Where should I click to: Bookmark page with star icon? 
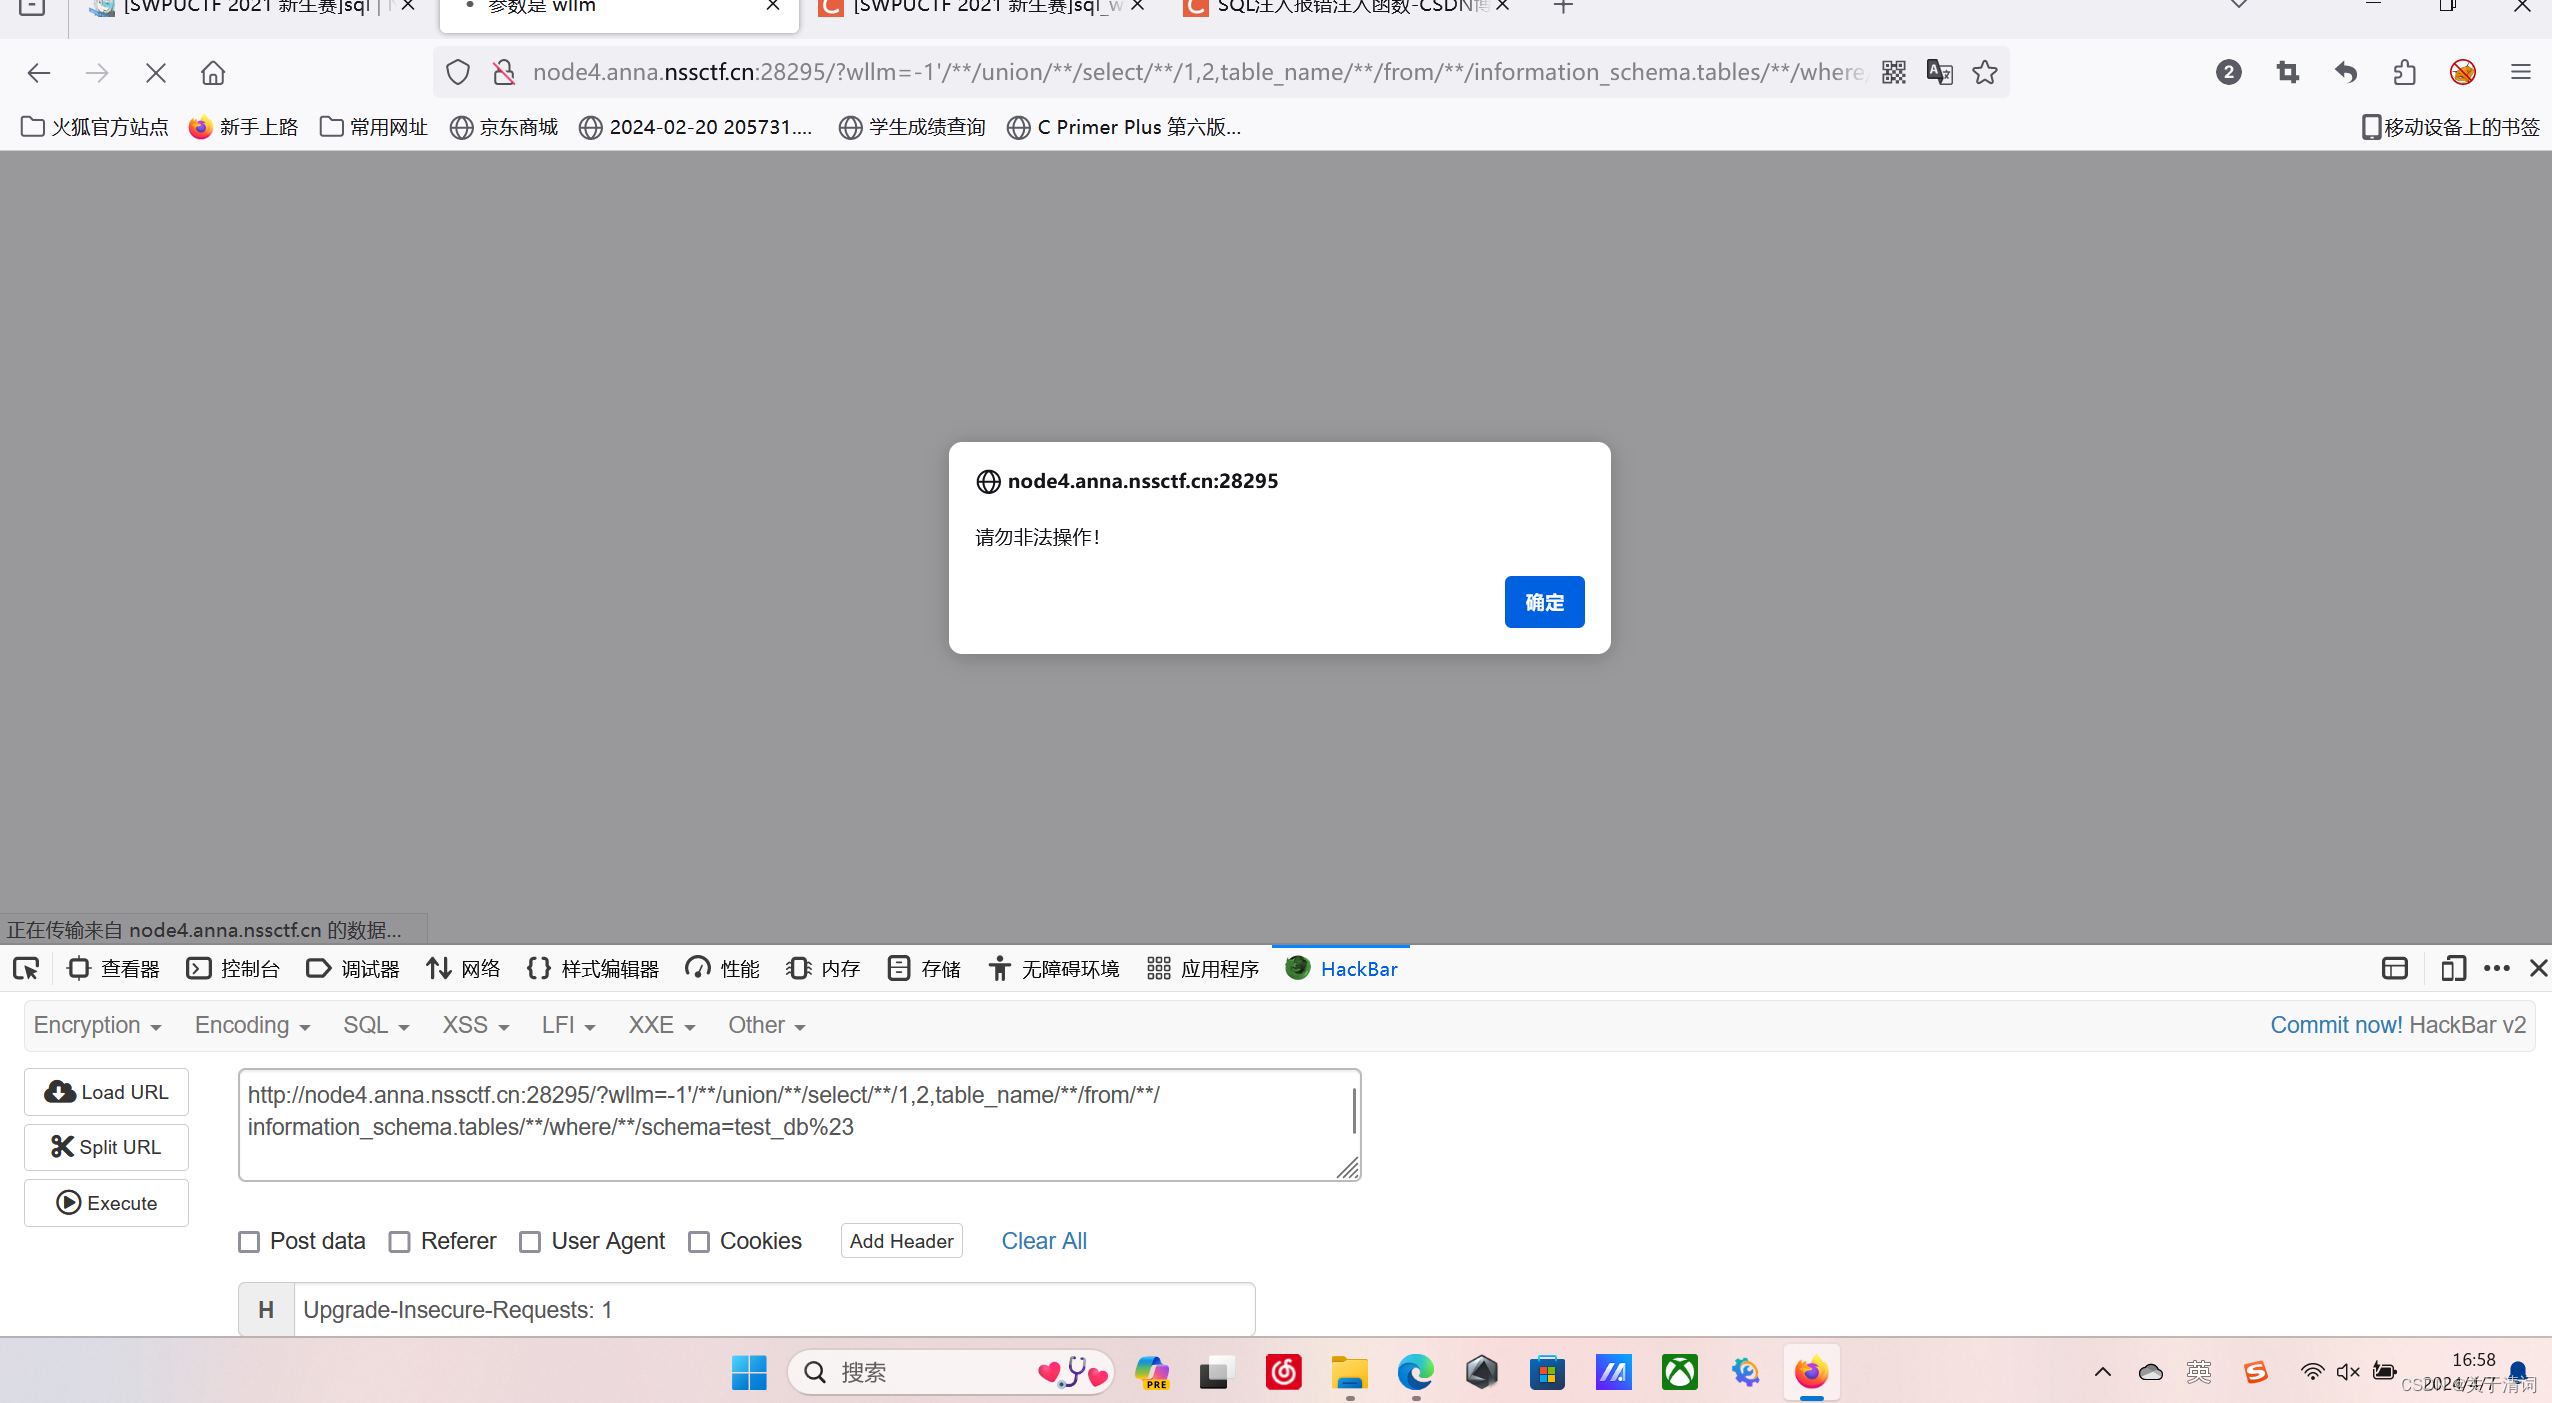click(1985, 73)
